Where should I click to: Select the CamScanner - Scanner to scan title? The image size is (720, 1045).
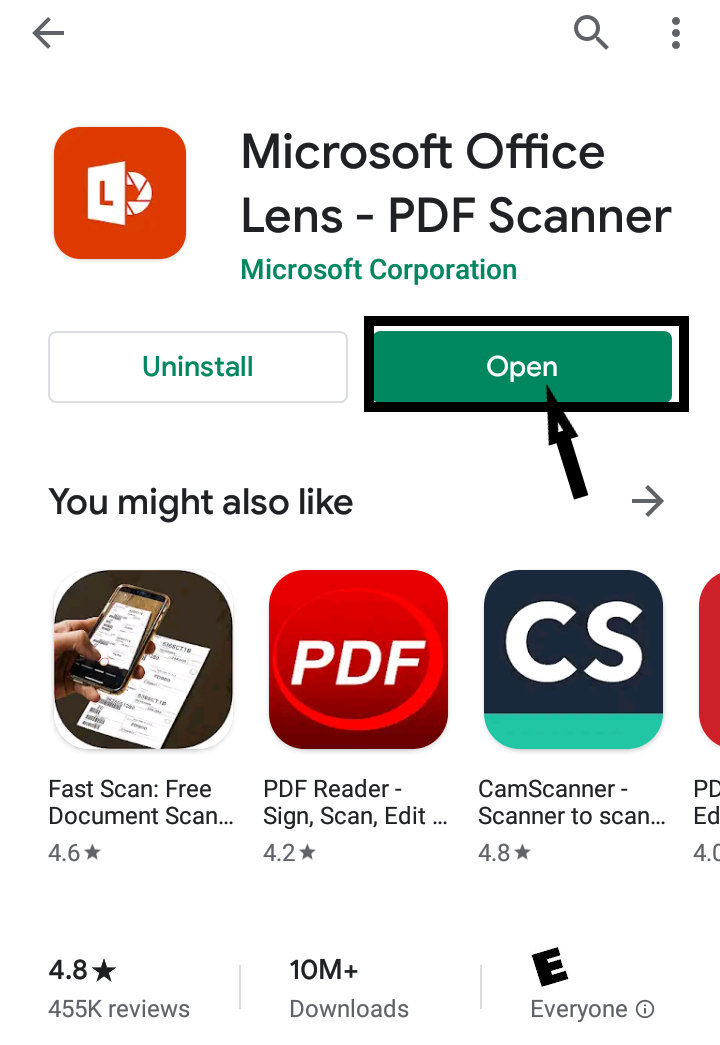(572, 802)
